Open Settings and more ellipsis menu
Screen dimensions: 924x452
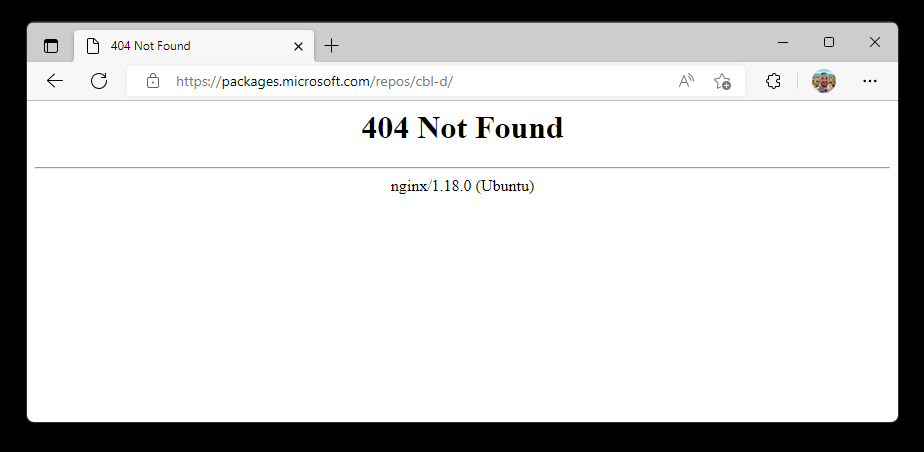(870, 81)
